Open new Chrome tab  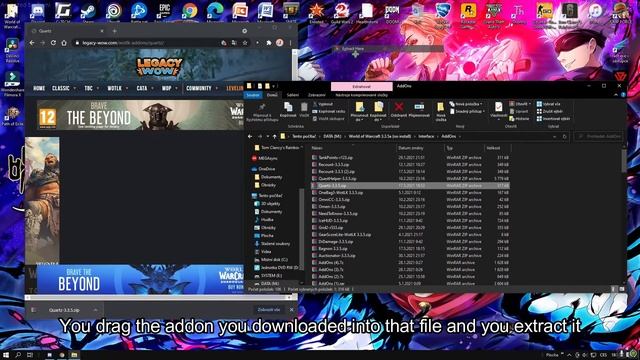(x=115, y=31)
